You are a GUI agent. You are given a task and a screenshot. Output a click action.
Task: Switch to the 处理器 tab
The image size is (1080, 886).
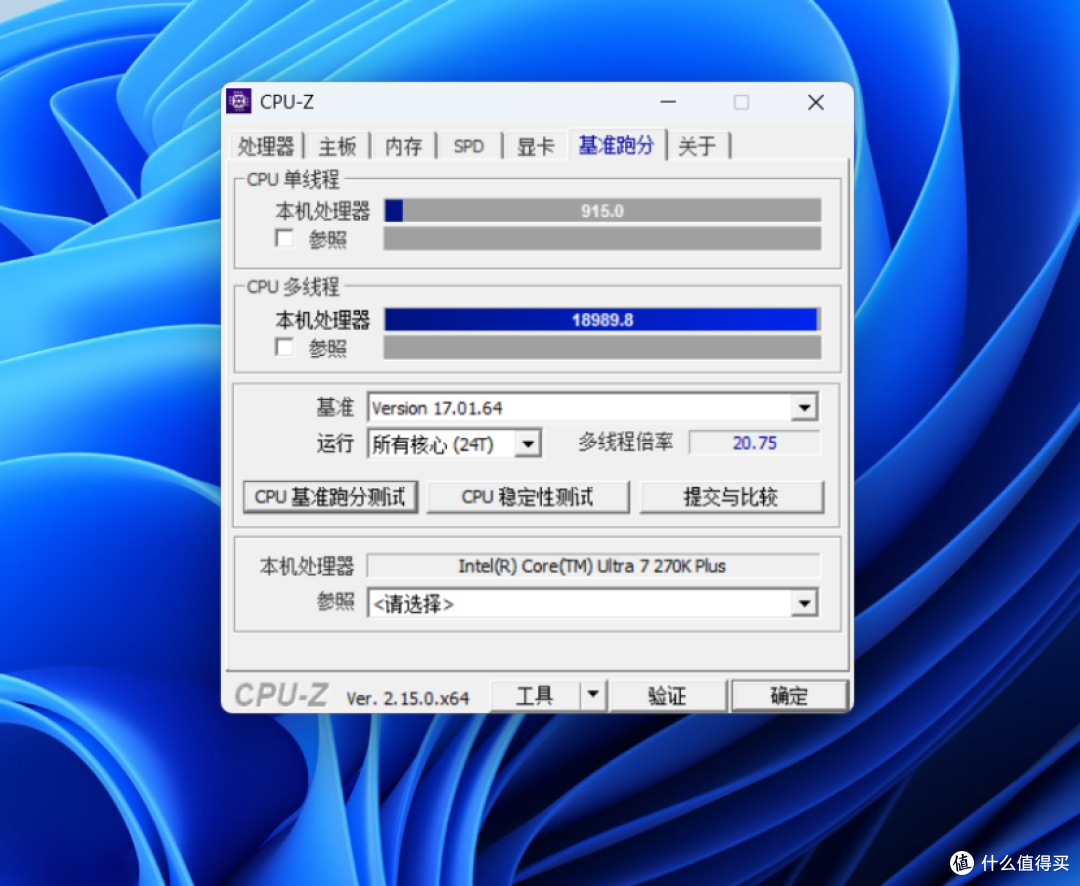(266, 146)
